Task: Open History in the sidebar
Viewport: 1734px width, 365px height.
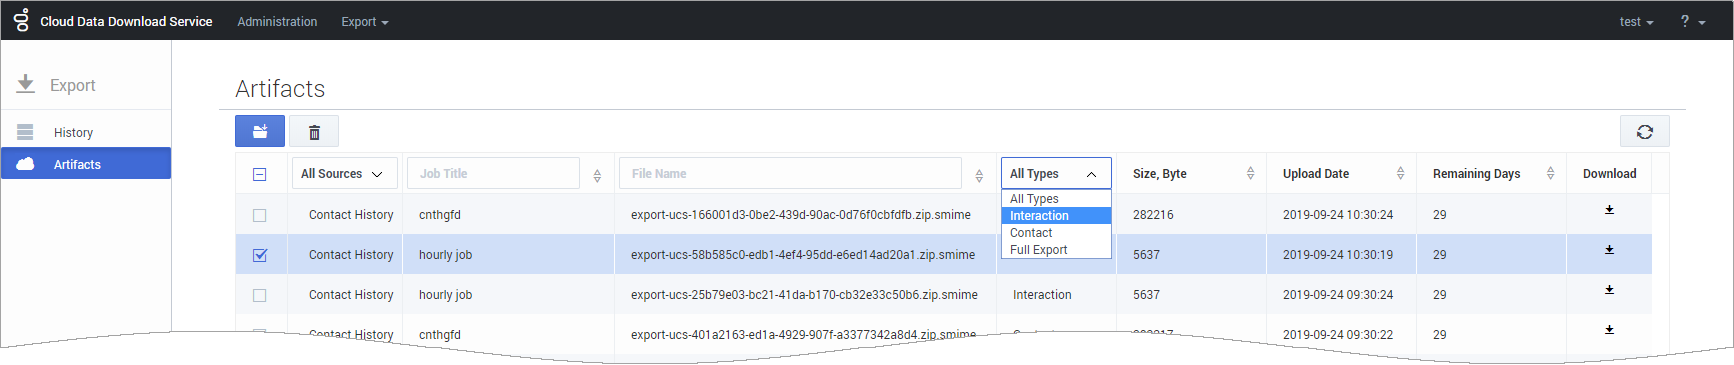Action: 86,132
